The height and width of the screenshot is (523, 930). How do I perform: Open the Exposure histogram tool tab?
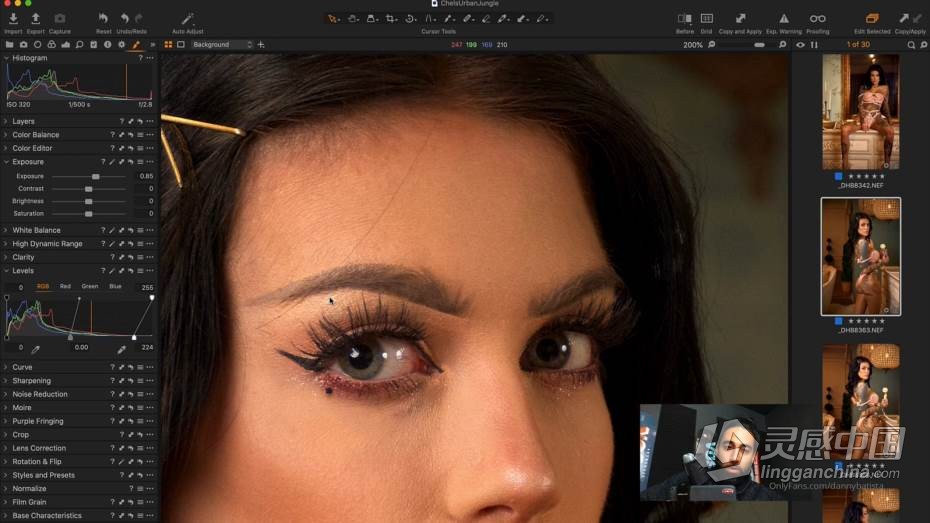[65, 44]
